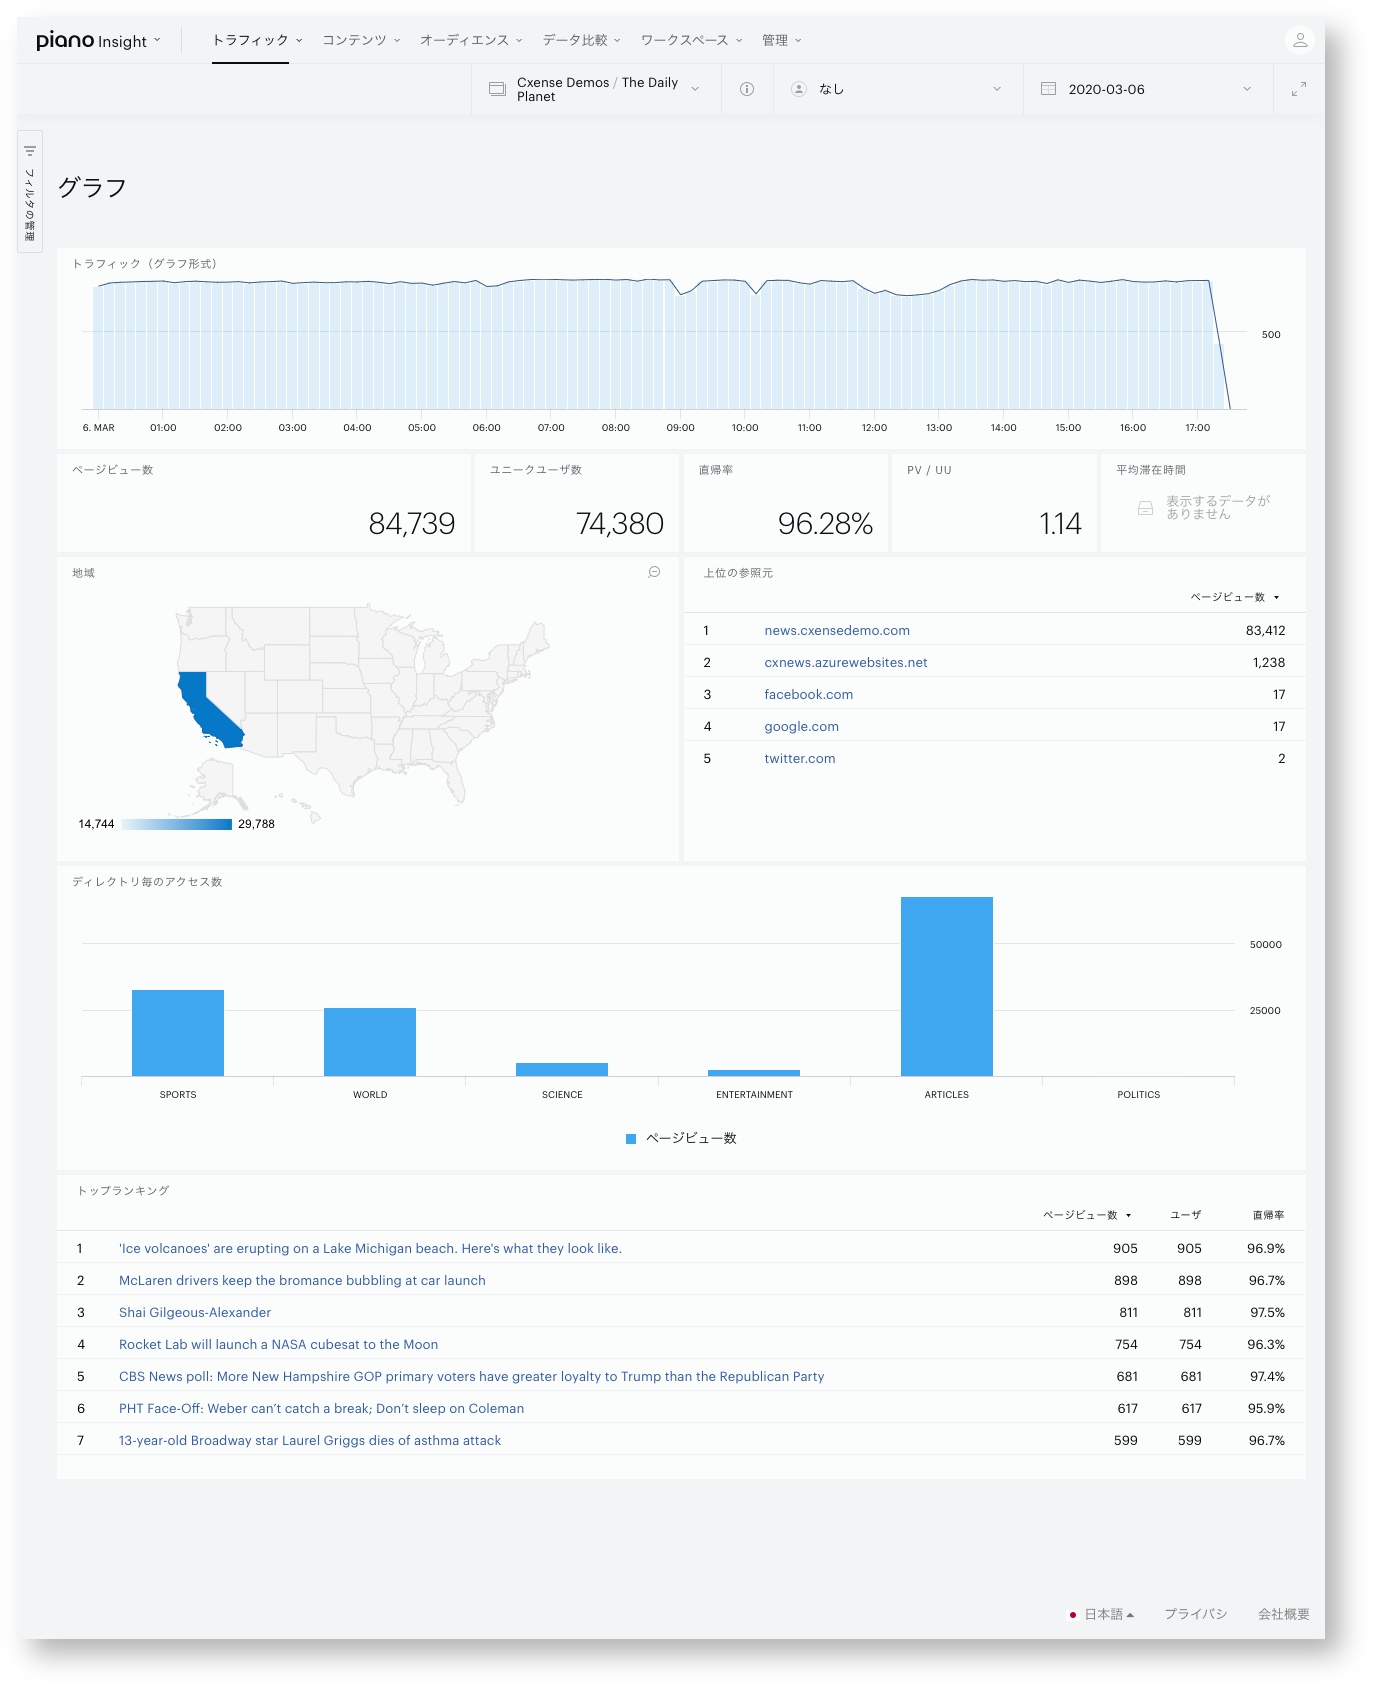1373x1687 pixels.
Task: Click the calendar icon next to 2020-03-06
Action: click(x=1048, y=89)
